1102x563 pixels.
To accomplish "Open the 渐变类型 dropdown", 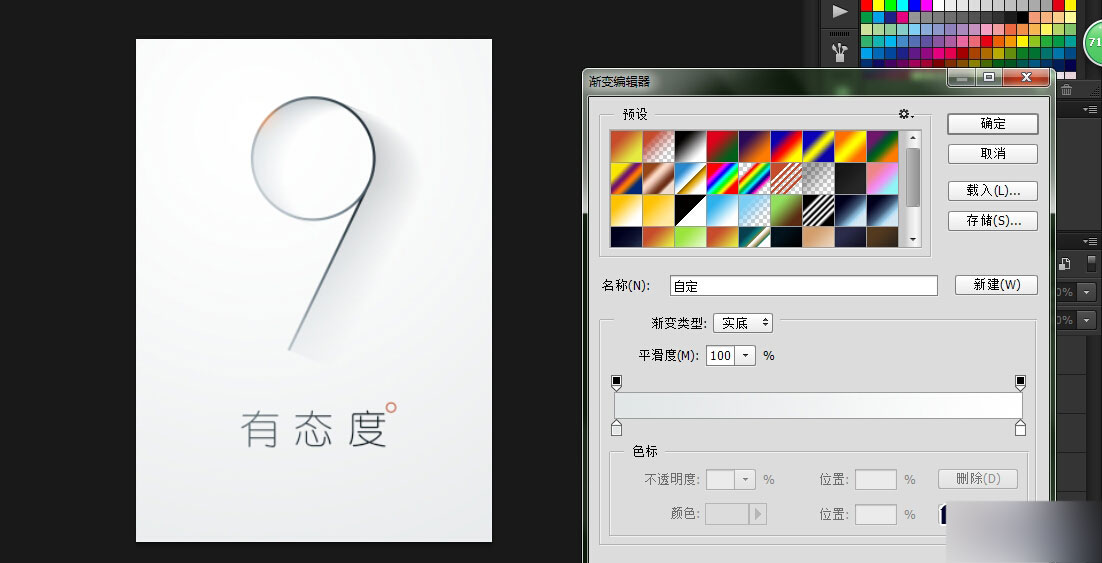I will [742, 323].
